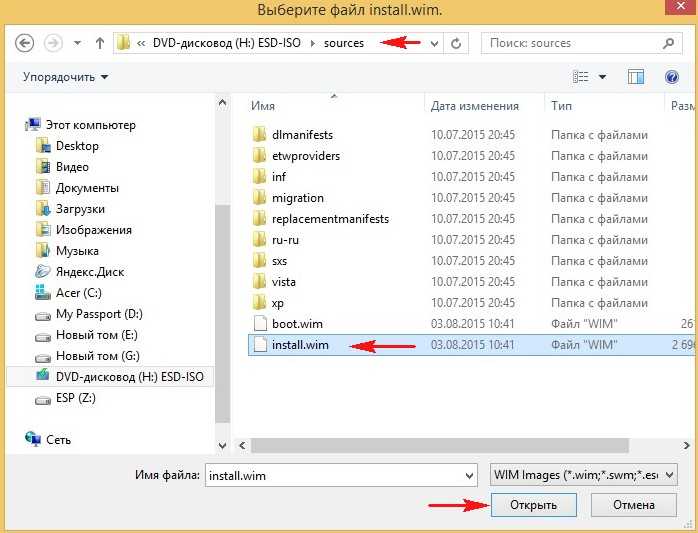Sort by the Дата изменения column
Screen dimensions: 698x533
475,106
